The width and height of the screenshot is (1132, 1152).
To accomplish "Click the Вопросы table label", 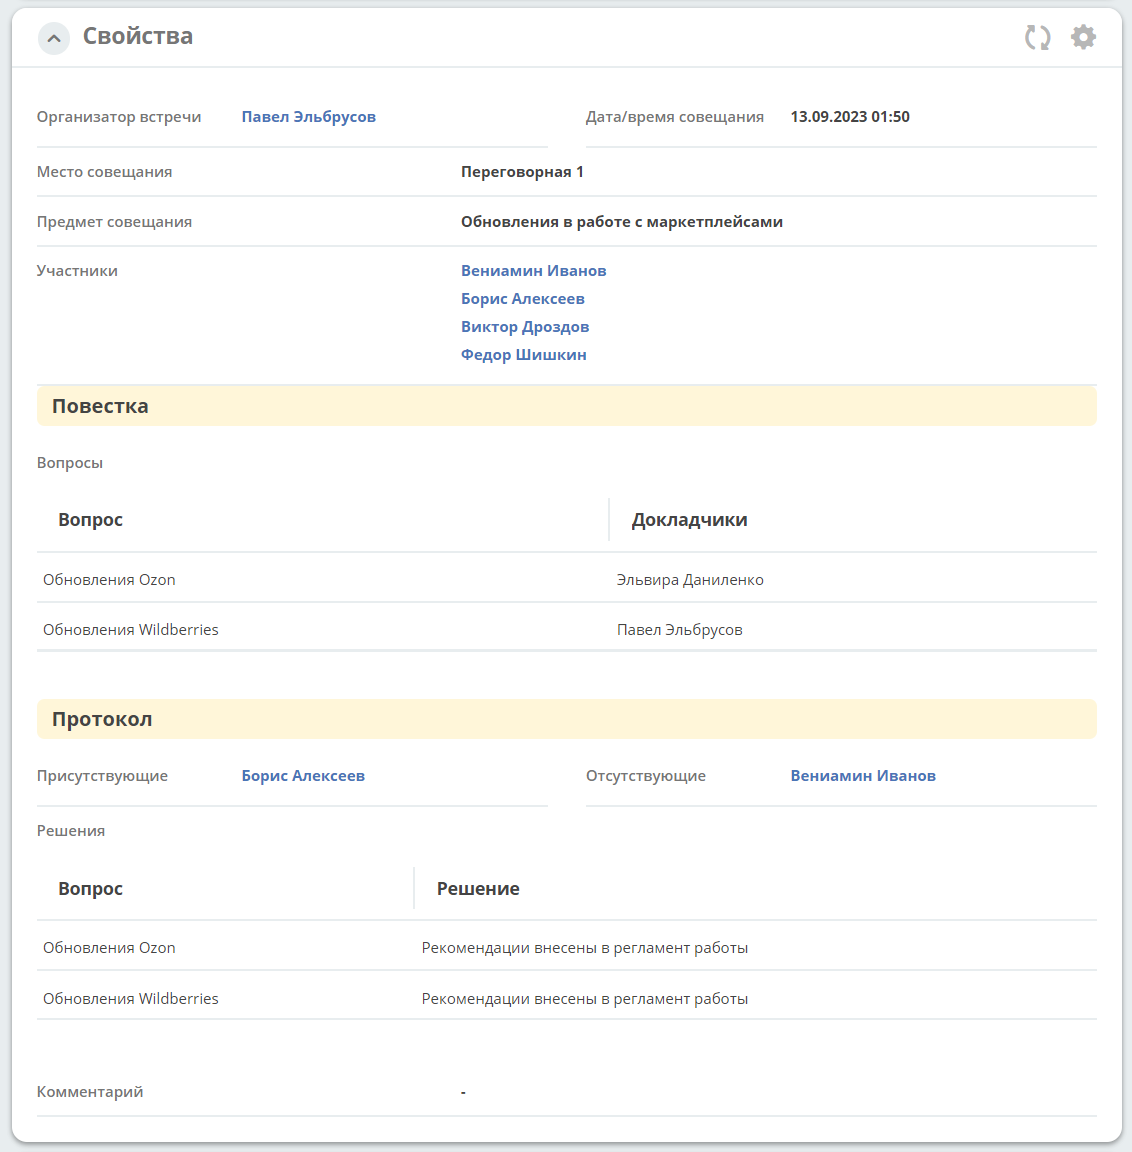I will point(70,463).
